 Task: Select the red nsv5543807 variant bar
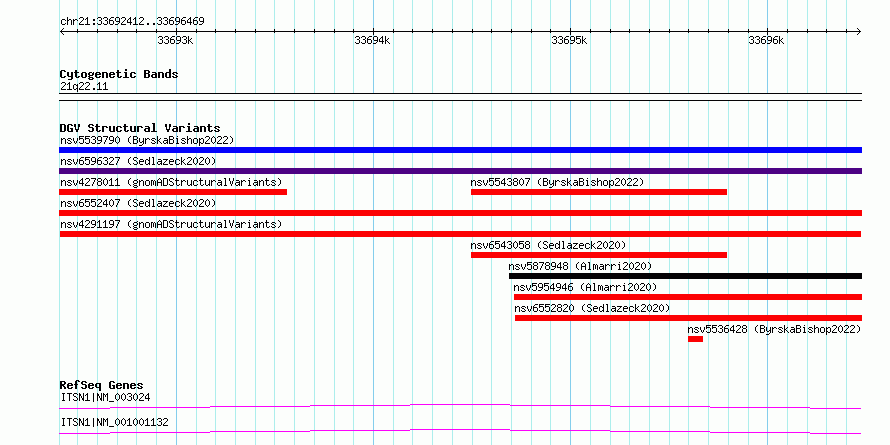point(599,192)
